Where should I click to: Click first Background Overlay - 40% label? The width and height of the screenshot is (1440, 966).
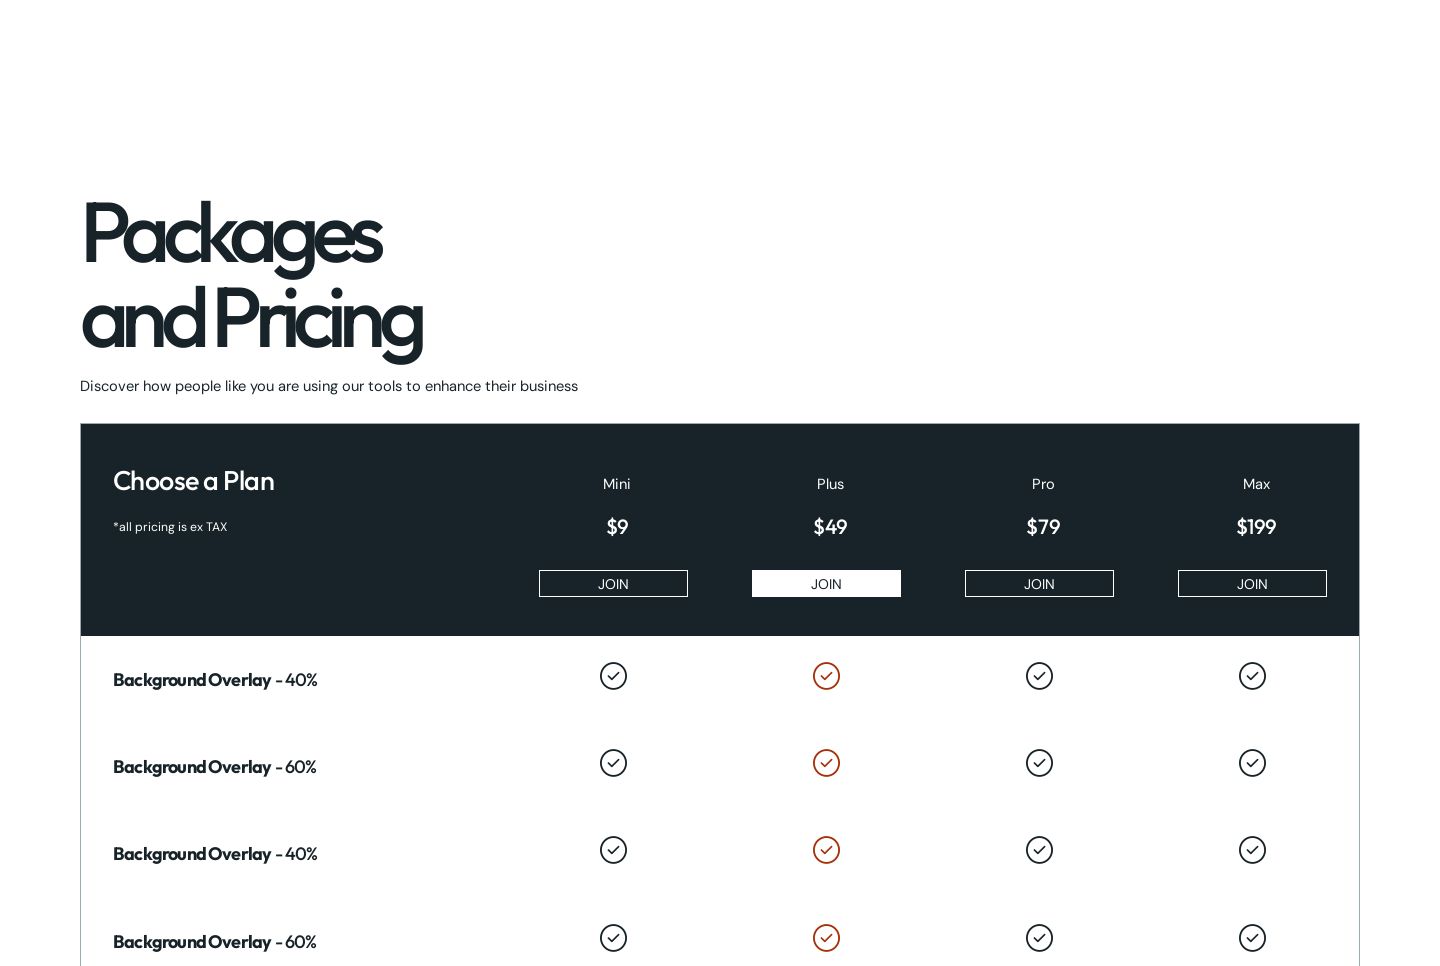tap(215, 680)
